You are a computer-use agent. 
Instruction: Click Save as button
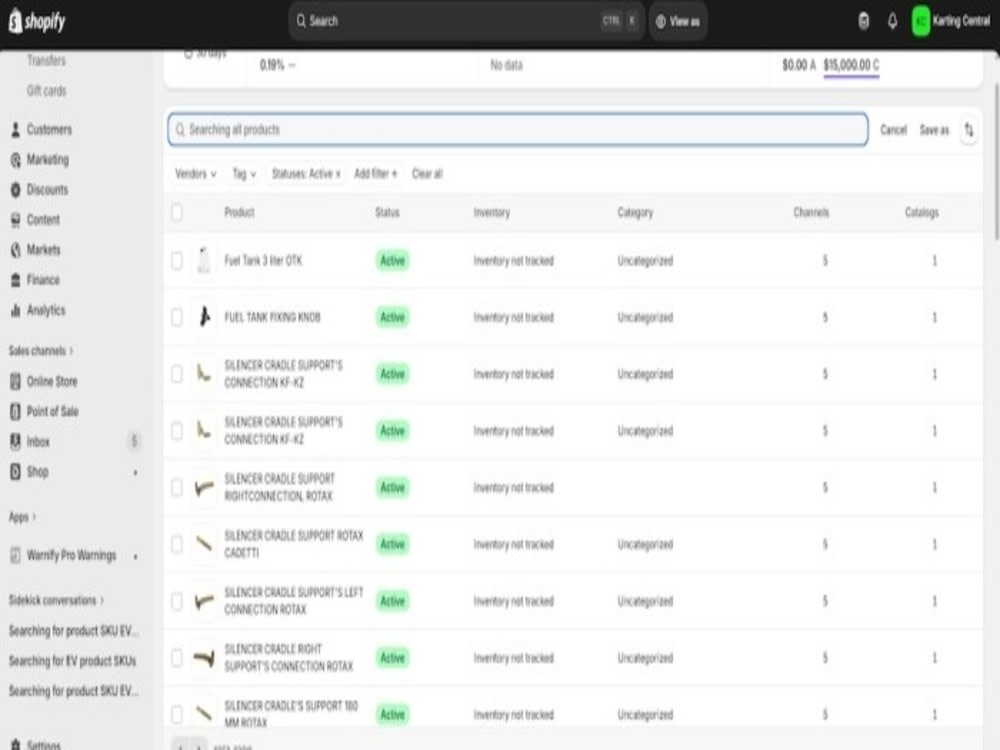[x=934, y=130]
